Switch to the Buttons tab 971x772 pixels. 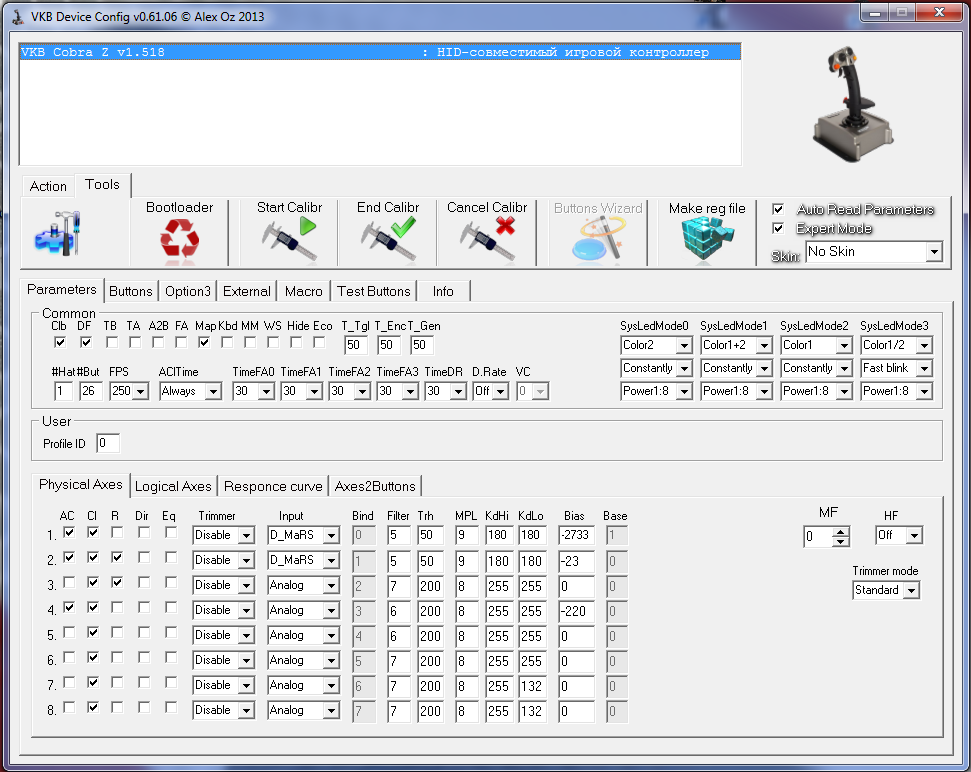(131, 291)
